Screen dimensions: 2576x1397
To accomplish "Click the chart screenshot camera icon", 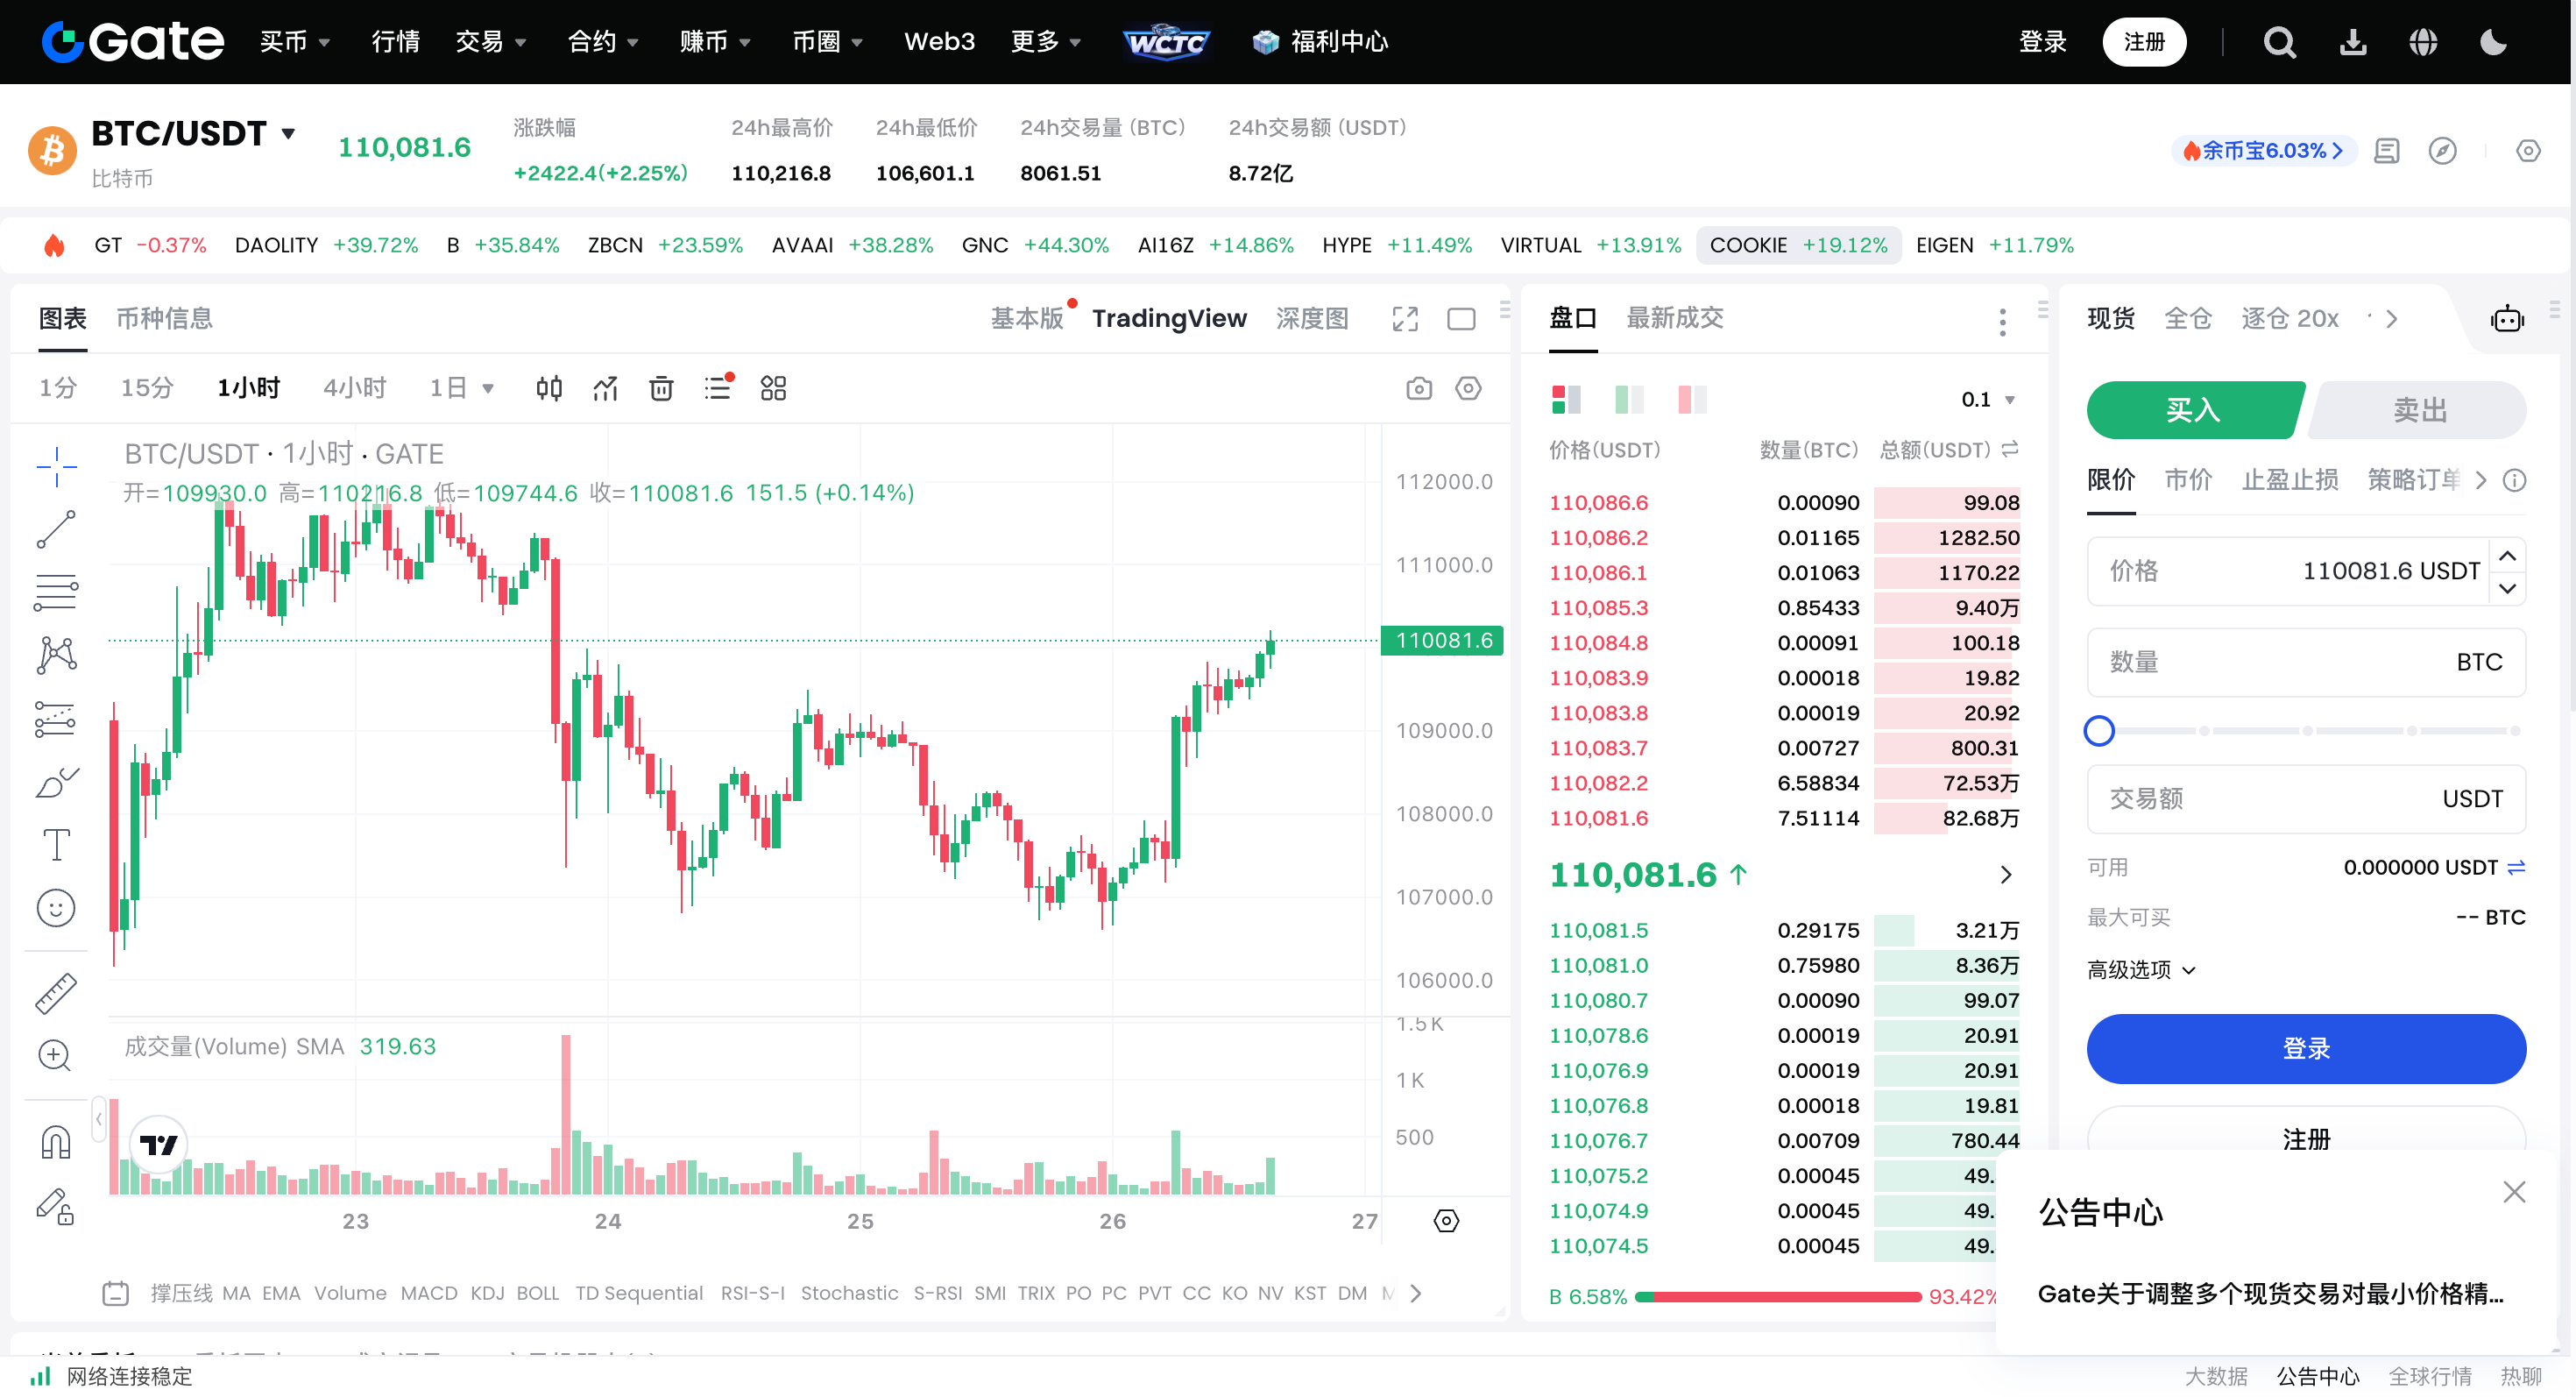I will [1418, 388].
